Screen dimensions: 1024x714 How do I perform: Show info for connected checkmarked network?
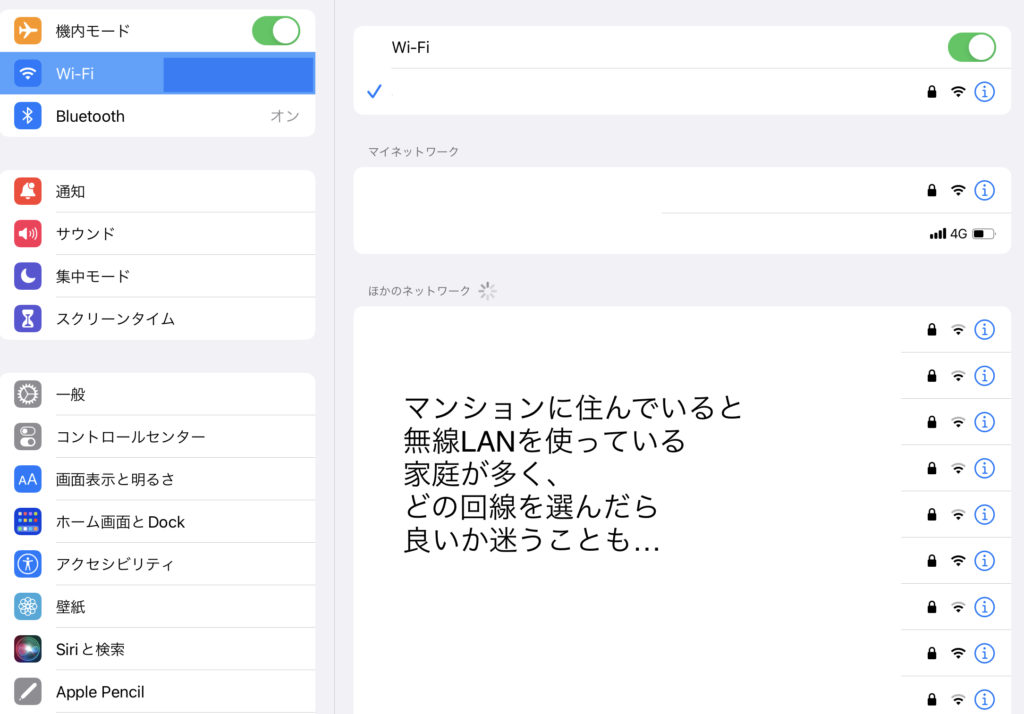985,92
